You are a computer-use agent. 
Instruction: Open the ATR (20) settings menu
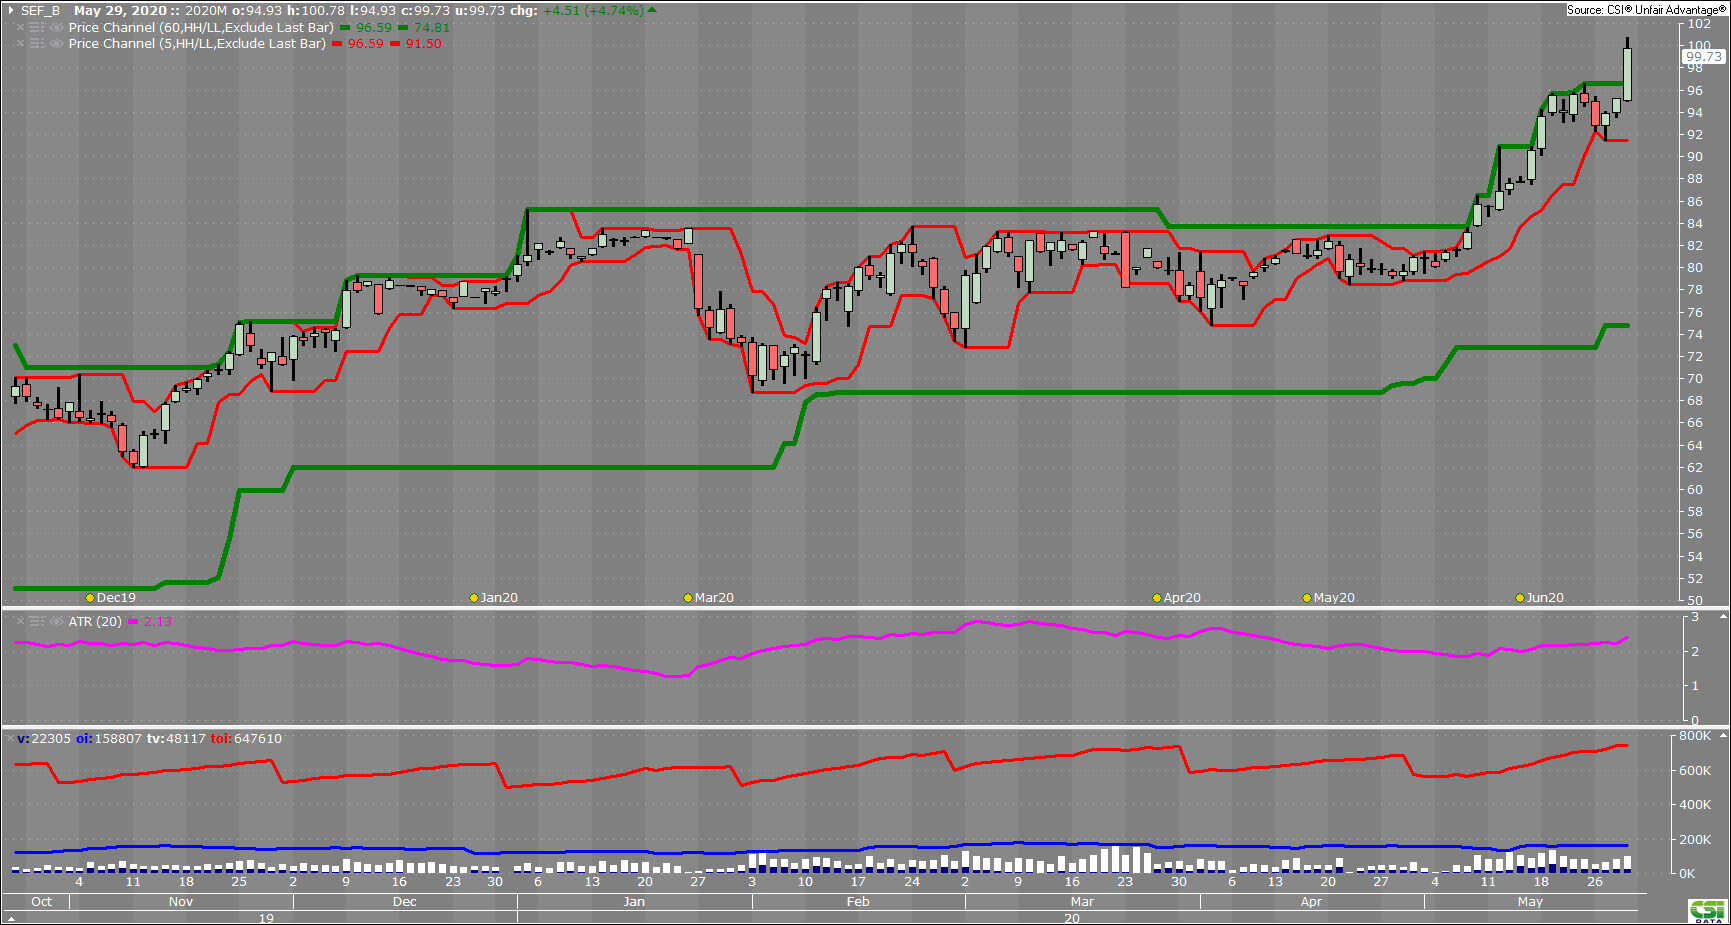pyautogui.click(x=37, y=622)
